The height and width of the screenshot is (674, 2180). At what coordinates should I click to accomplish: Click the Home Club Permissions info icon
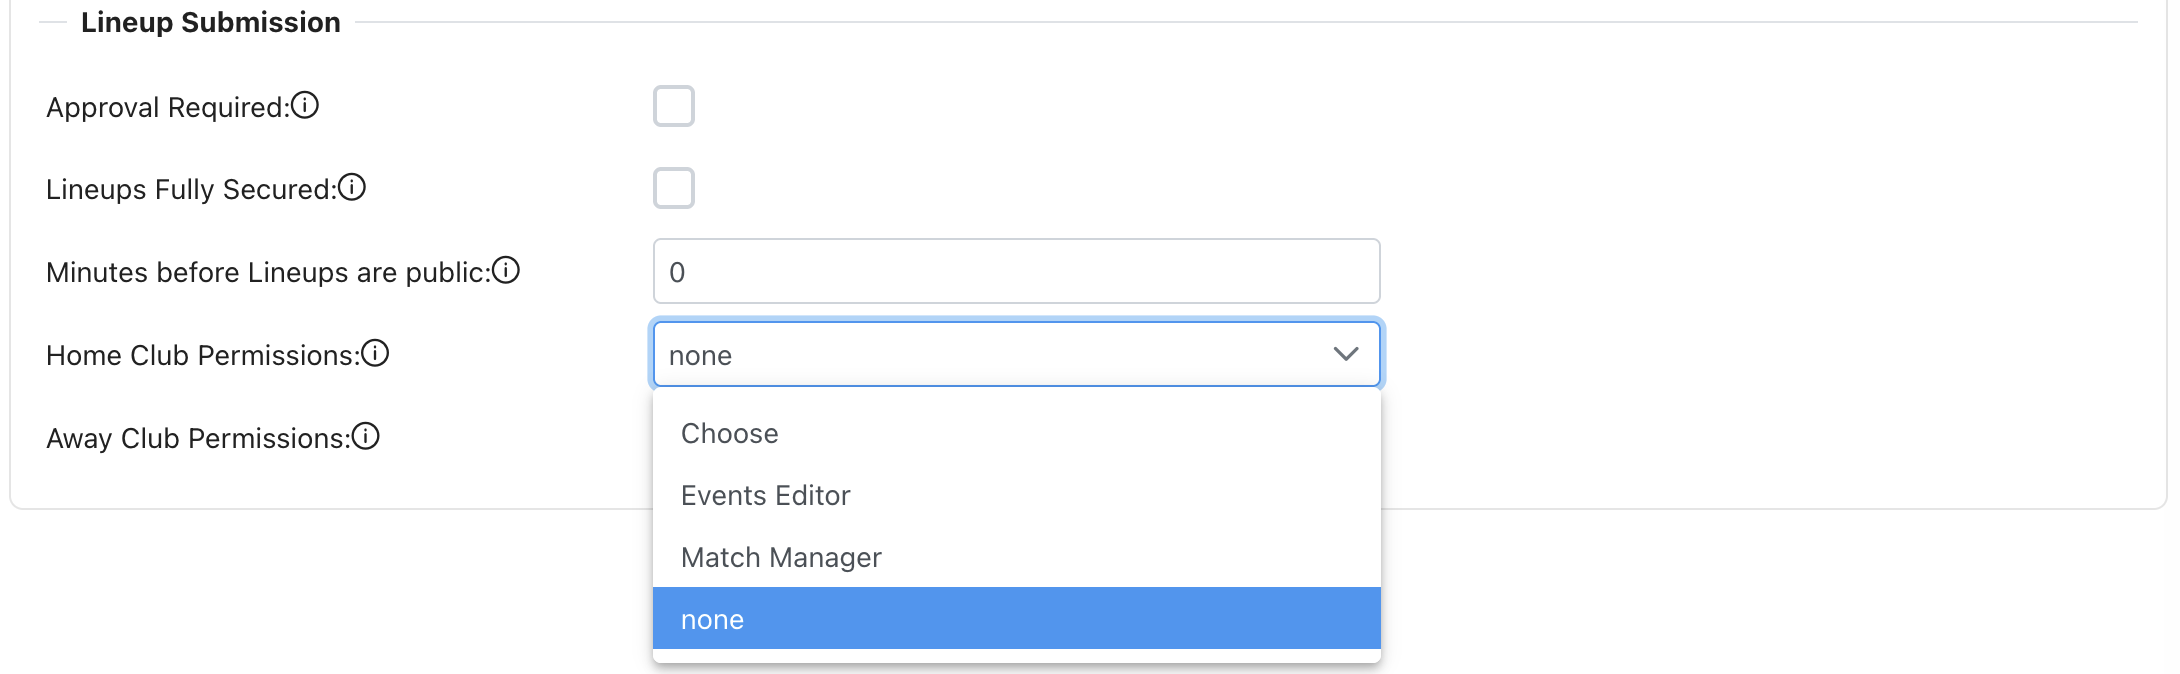click(375, 353)
